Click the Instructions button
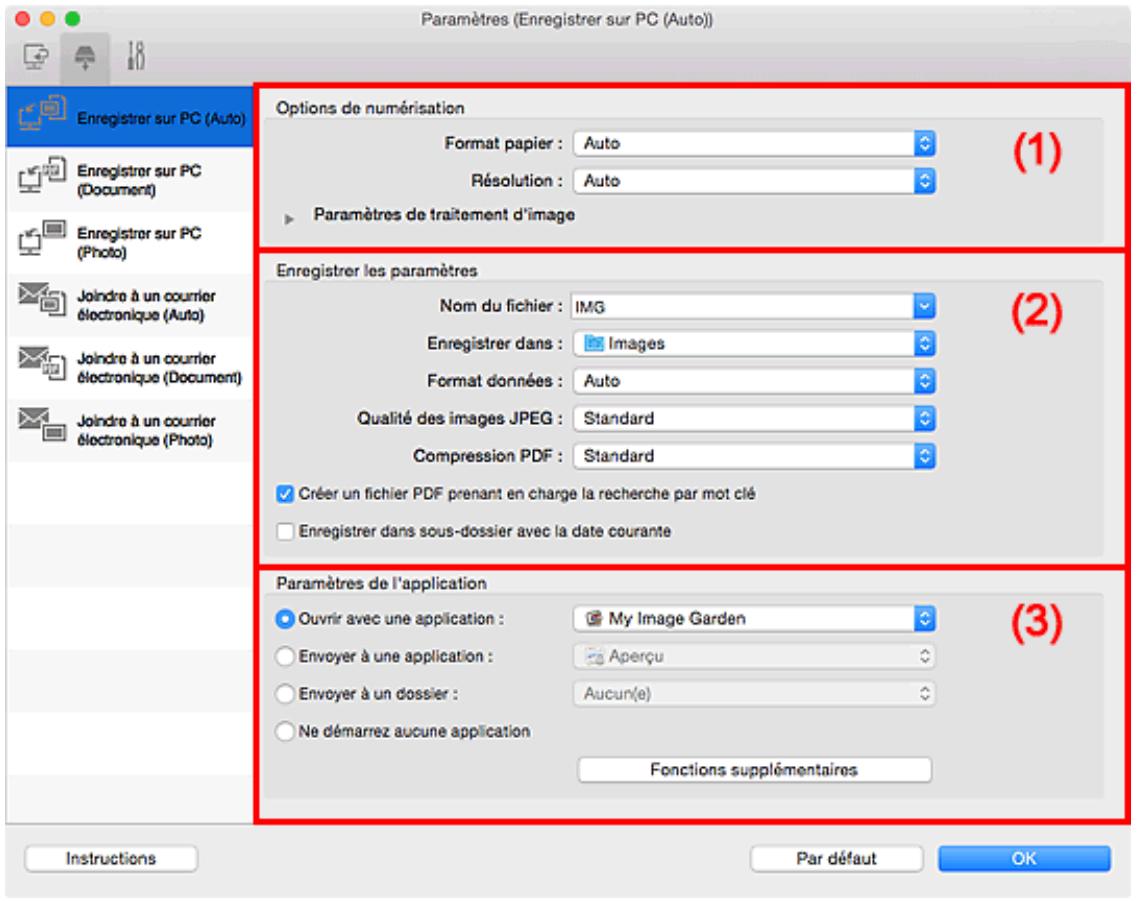 [111, 859]
